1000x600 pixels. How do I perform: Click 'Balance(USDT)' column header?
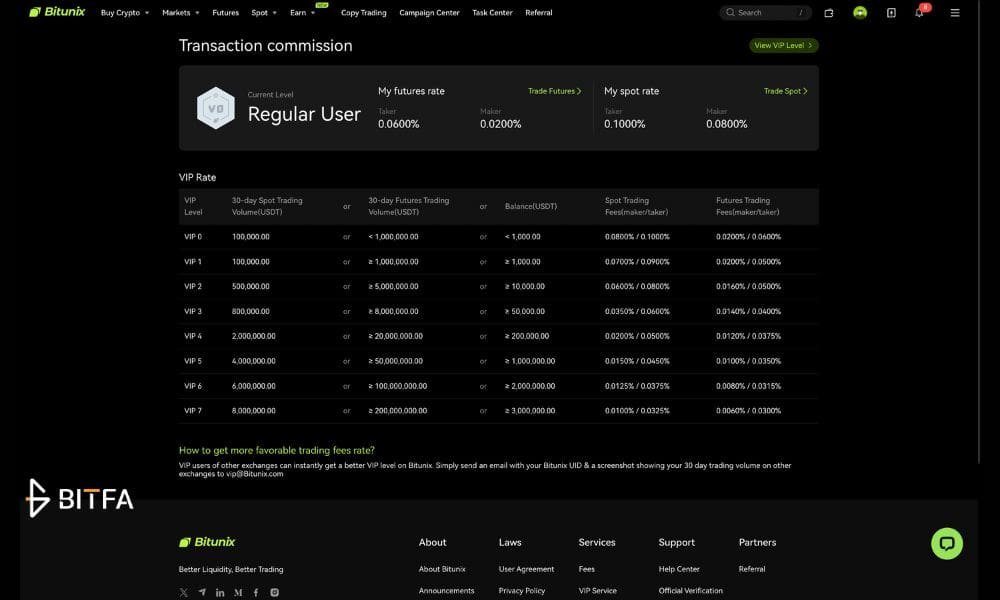531,206
